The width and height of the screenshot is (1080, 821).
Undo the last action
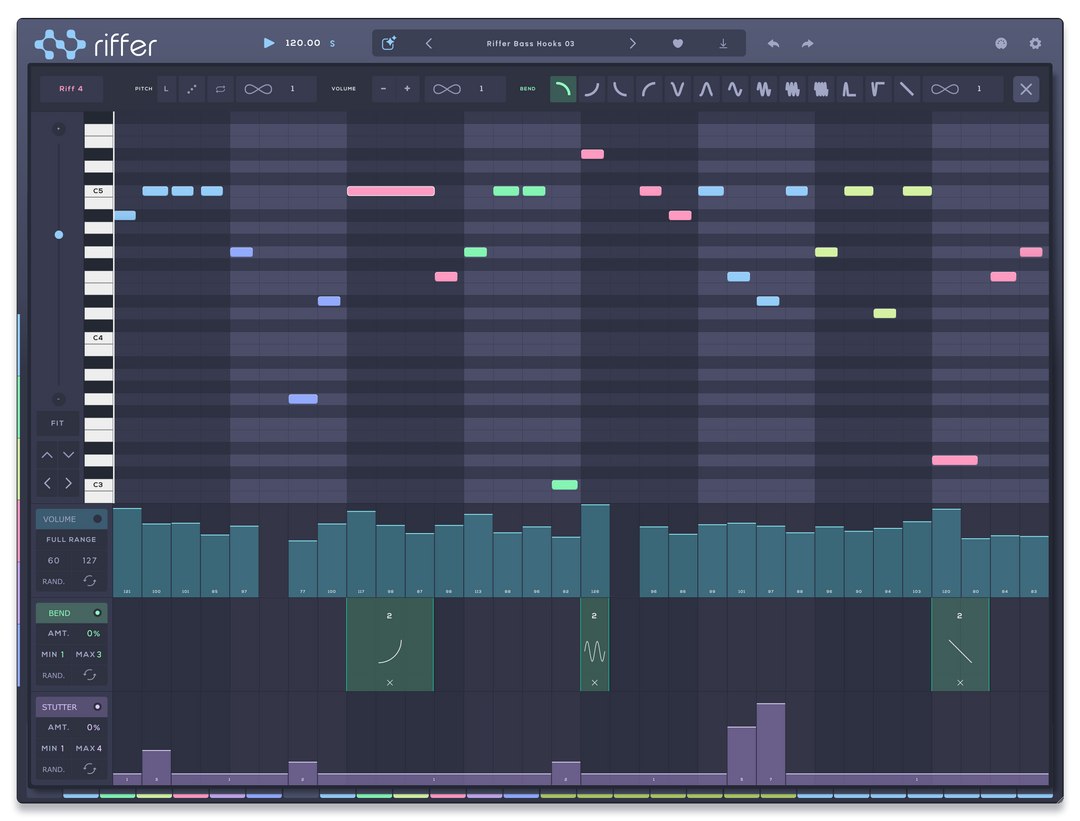click(x=773, y=43)
